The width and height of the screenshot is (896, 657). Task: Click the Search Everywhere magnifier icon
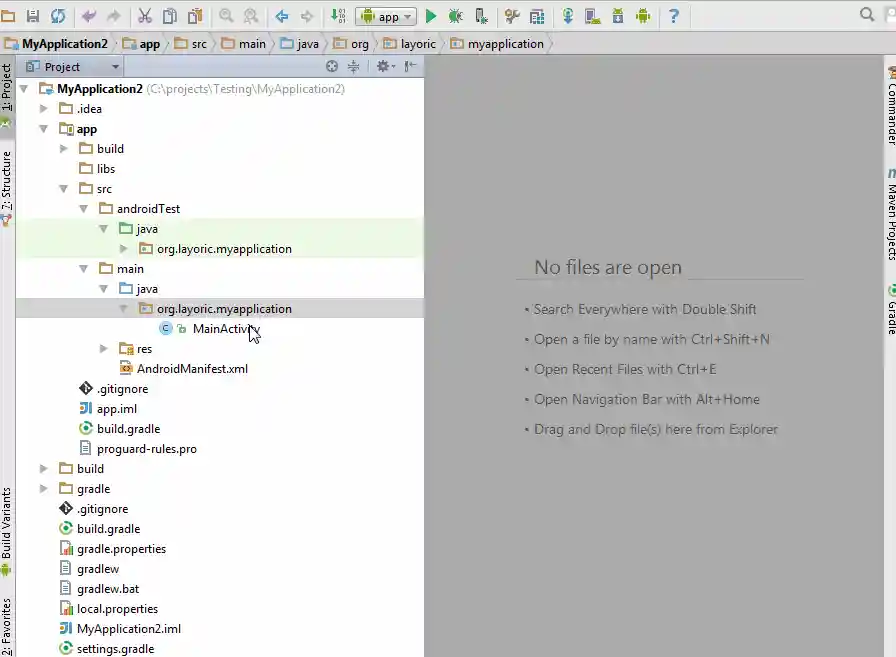click(x=867, y=15)
